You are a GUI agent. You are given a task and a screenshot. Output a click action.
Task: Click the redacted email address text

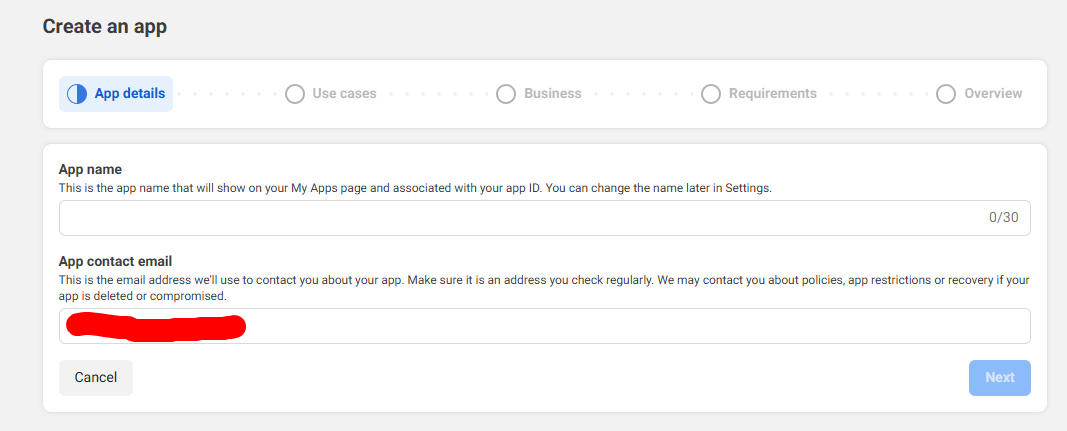pos(155,326)
